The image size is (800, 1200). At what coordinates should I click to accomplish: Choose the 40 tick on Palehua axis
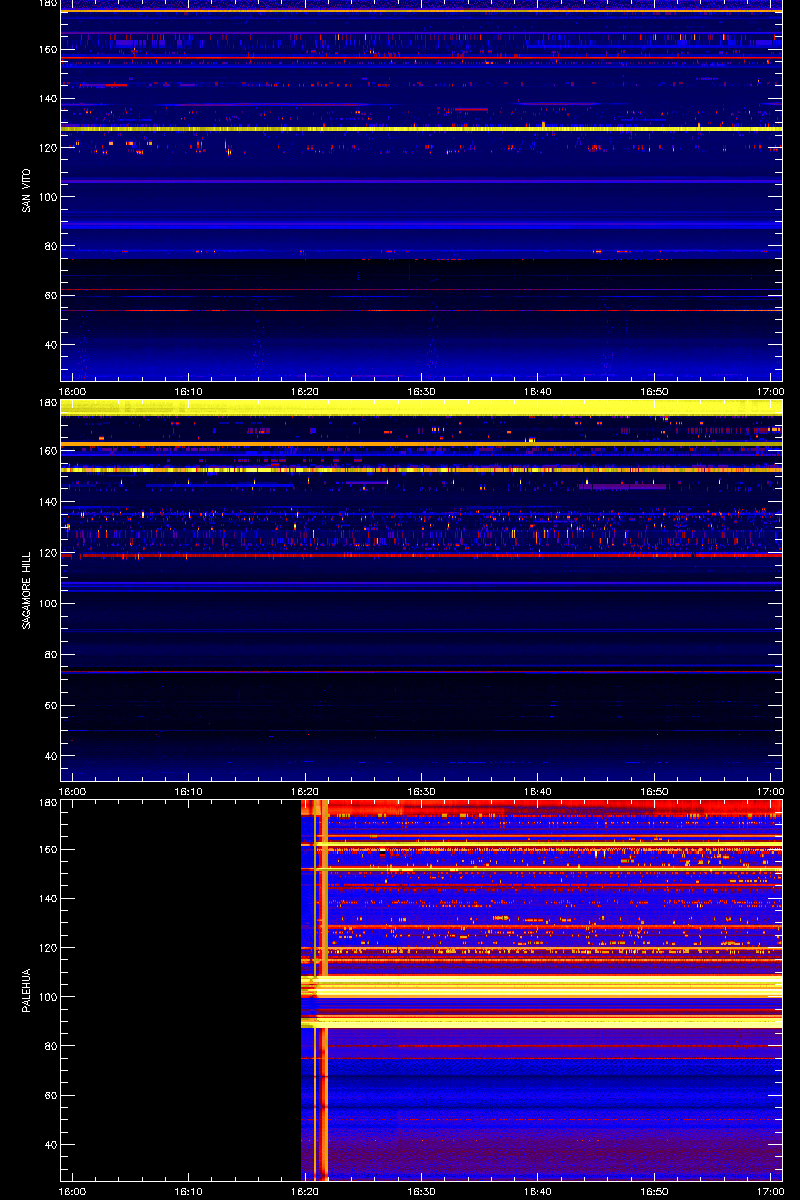click(x=50, y=1145)
